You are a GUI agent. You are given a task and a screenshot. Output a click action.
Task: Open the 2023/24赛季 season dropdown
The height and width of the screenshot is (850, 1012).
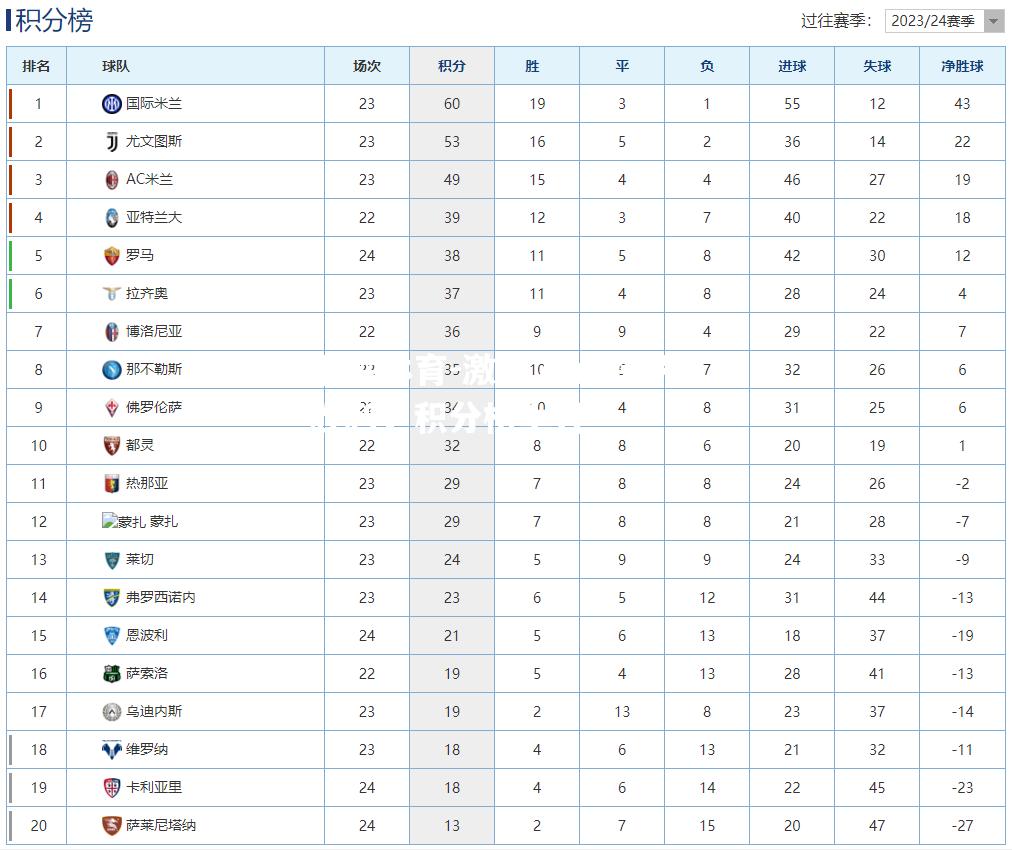coord(945,21)
